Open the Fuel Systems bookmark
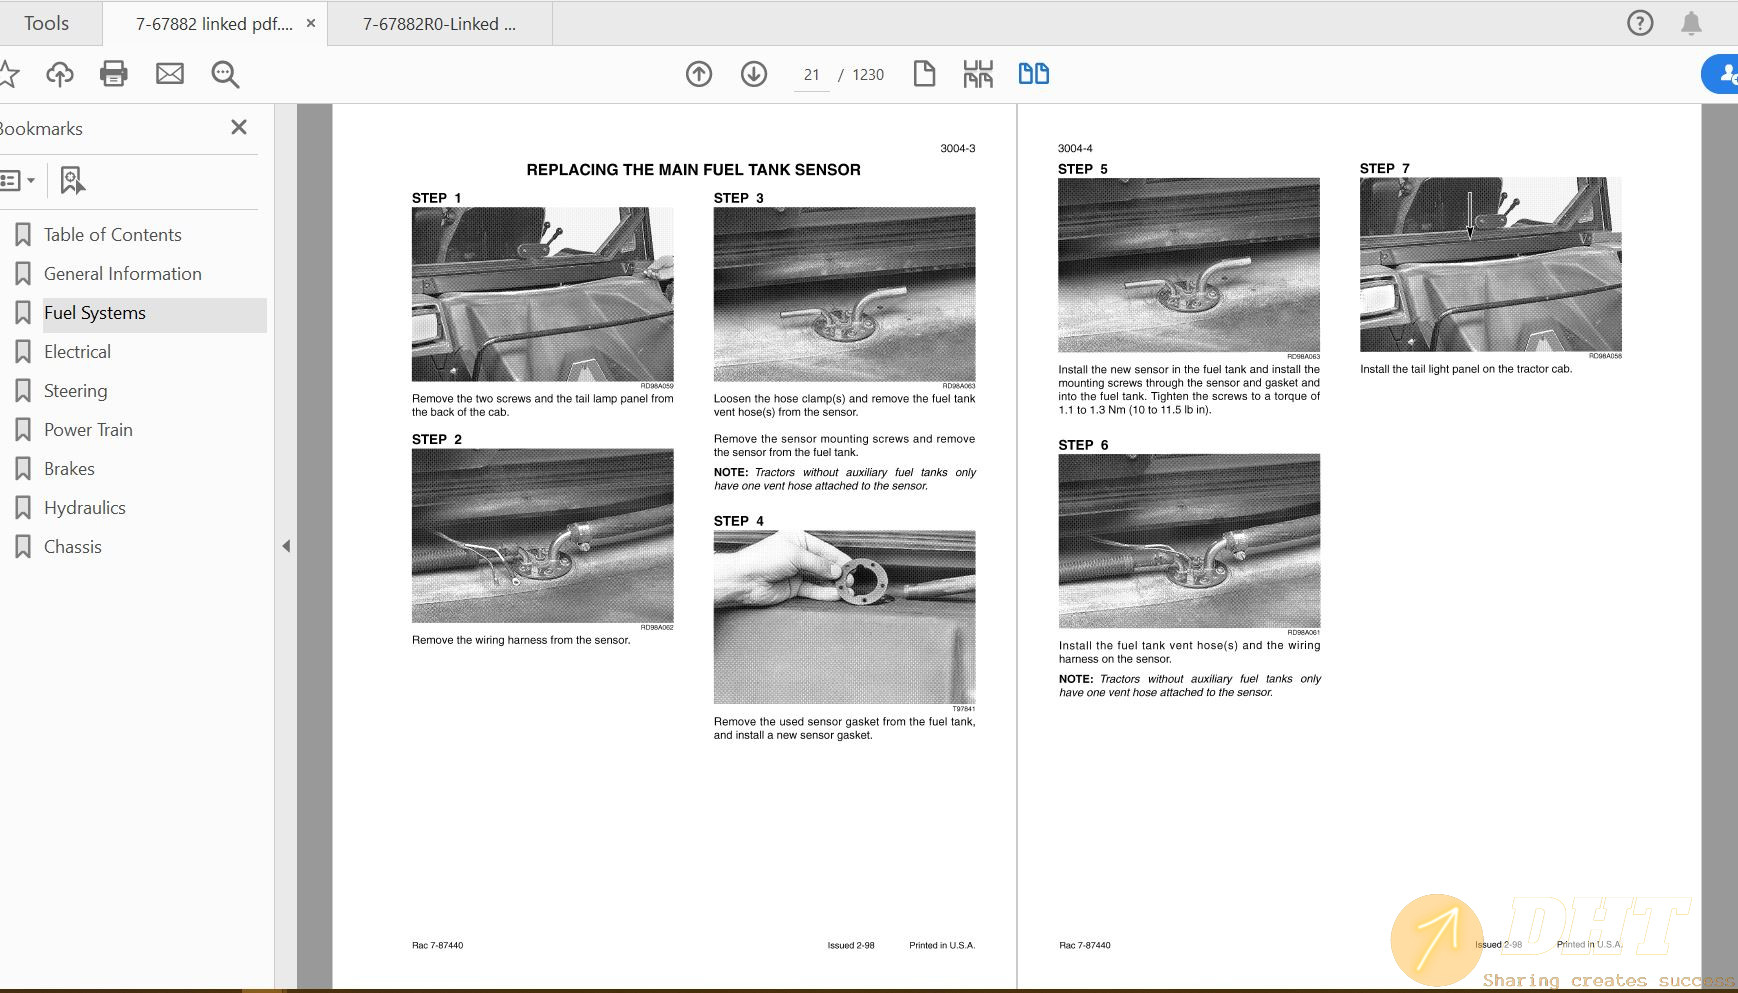Screen dimensions: 1738x993 95,313
